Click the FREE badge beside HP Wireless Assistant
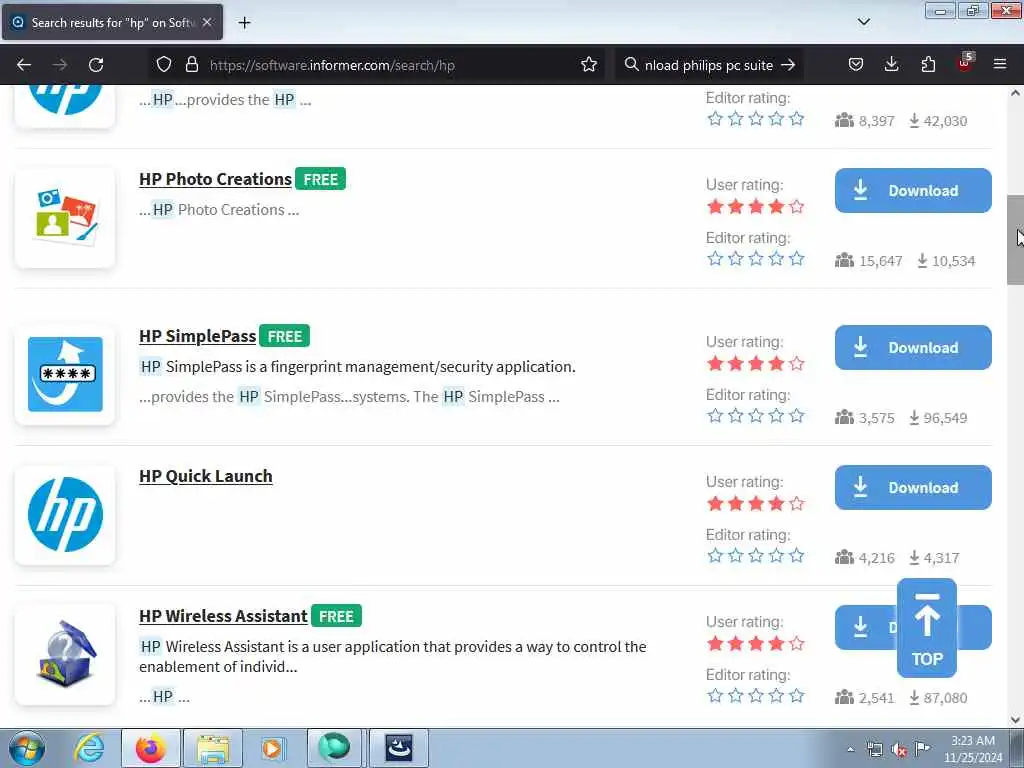The image size is (1024, 768). pyautogui.click(x=336, y=616)
